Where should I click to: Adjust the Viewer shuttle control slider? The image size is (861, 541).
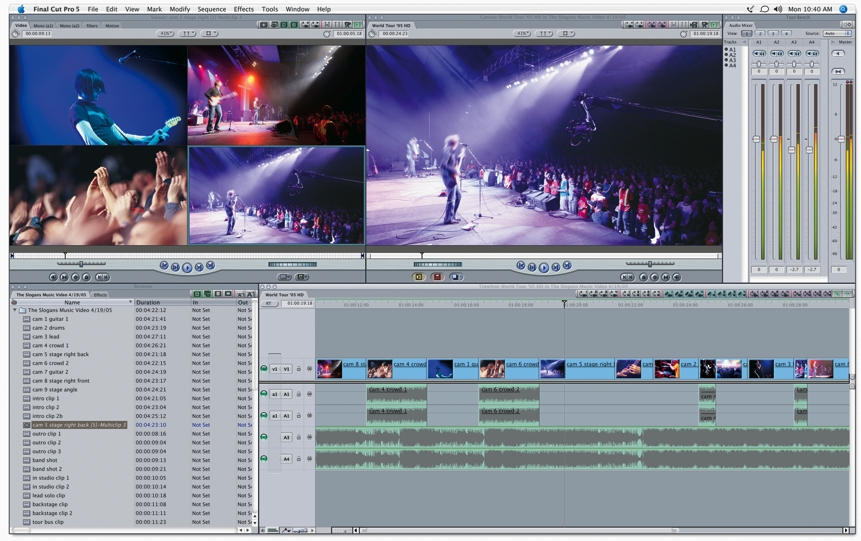click(81, 264)
